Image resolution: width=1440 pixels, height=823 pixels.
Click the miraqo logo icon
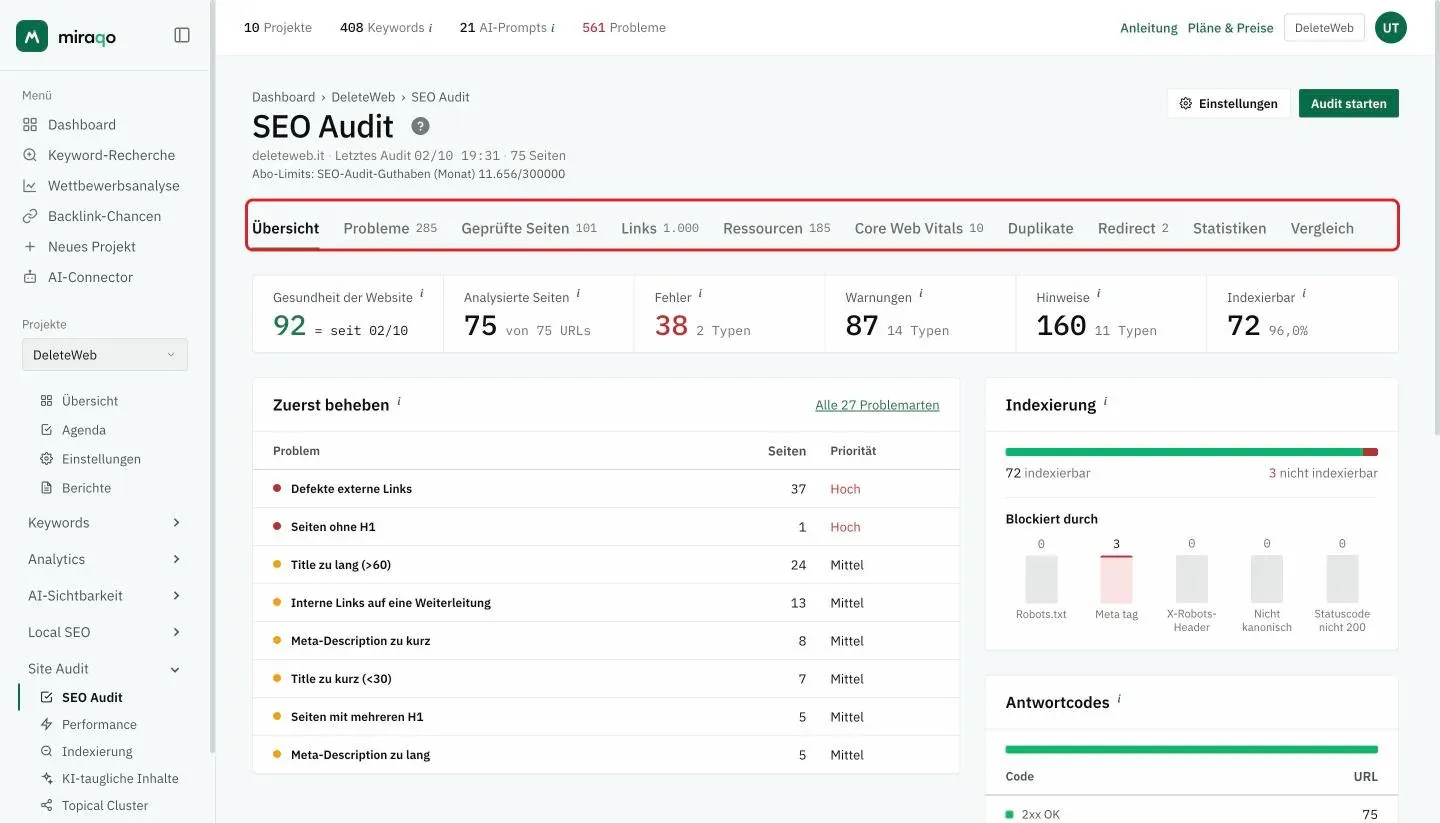pyautogui.click(x=32, y=36)
